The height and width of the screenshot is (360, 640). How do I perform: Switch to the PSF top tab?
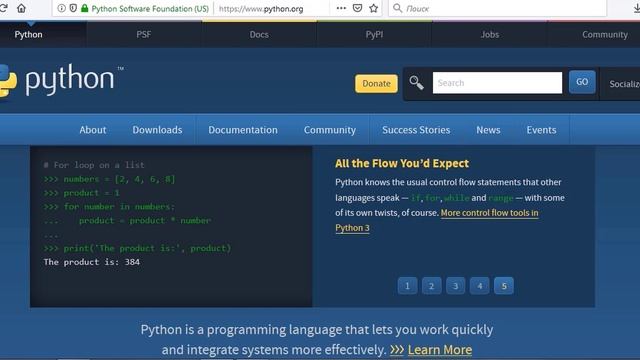coord(144,35)
